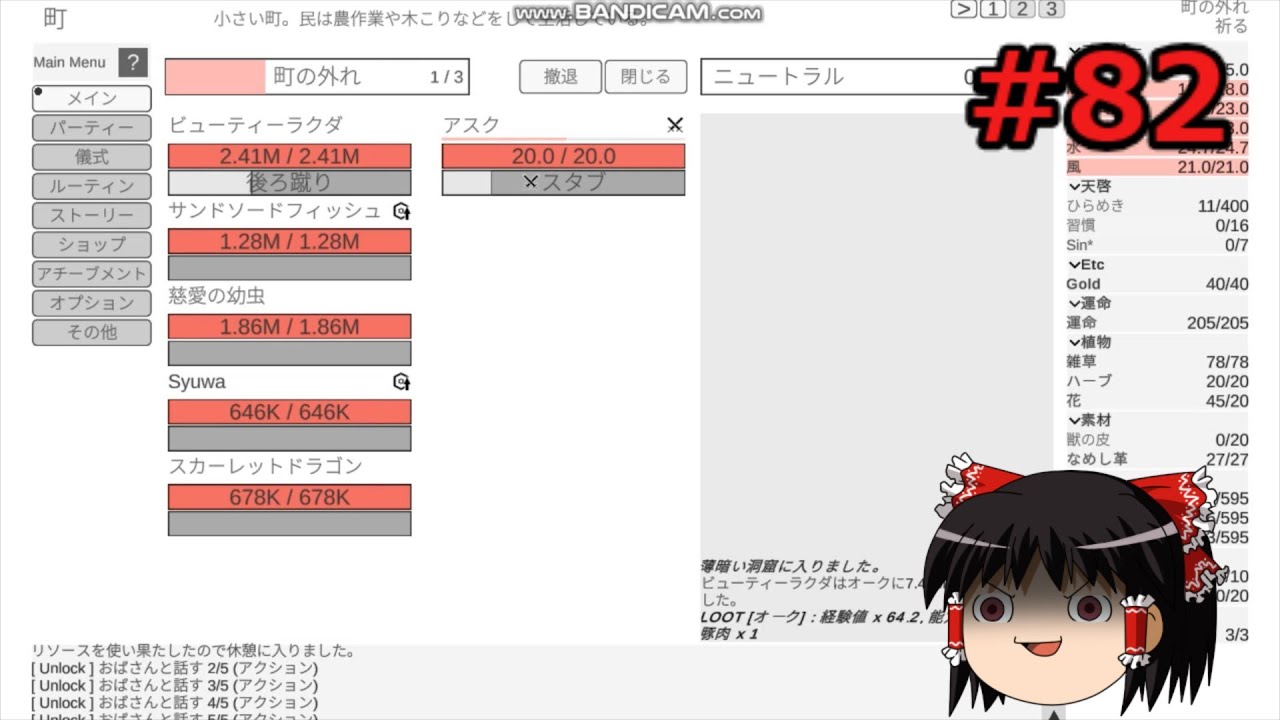Click the 町 location title
Image resolution: width=1280 pixels, height=720 pixels.
55,18
